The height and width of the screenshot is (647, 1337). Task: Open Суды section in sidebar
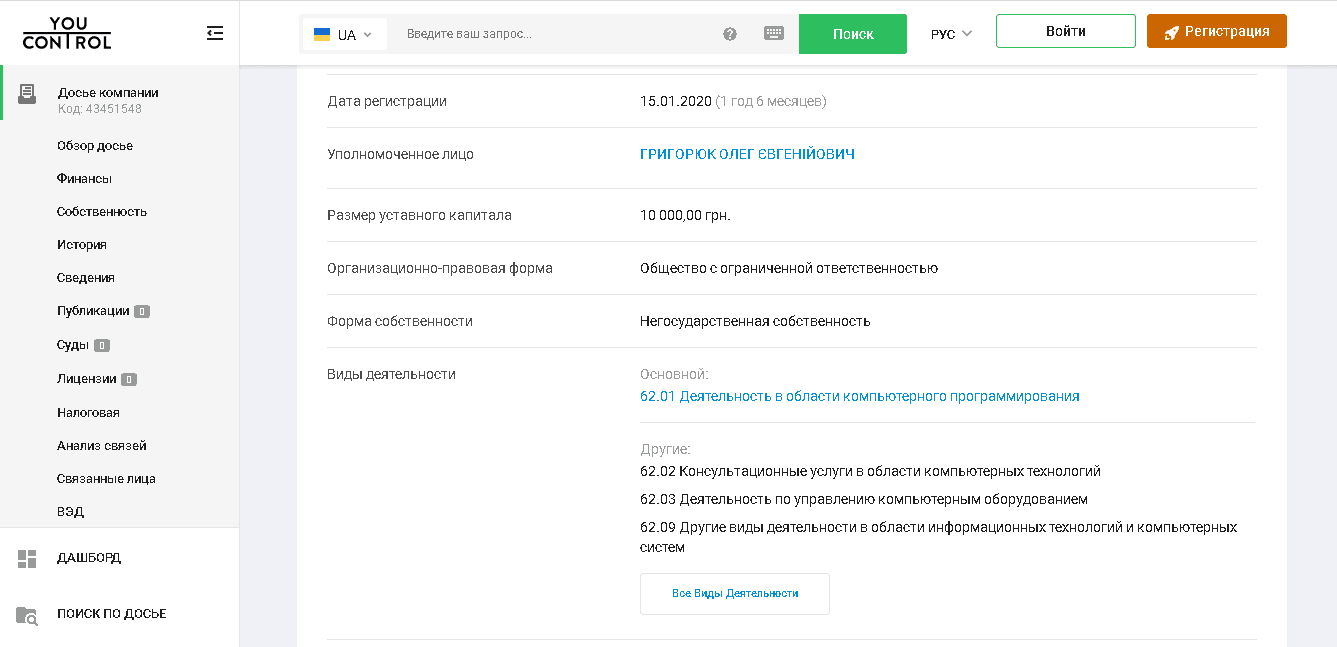coord(73,345)
